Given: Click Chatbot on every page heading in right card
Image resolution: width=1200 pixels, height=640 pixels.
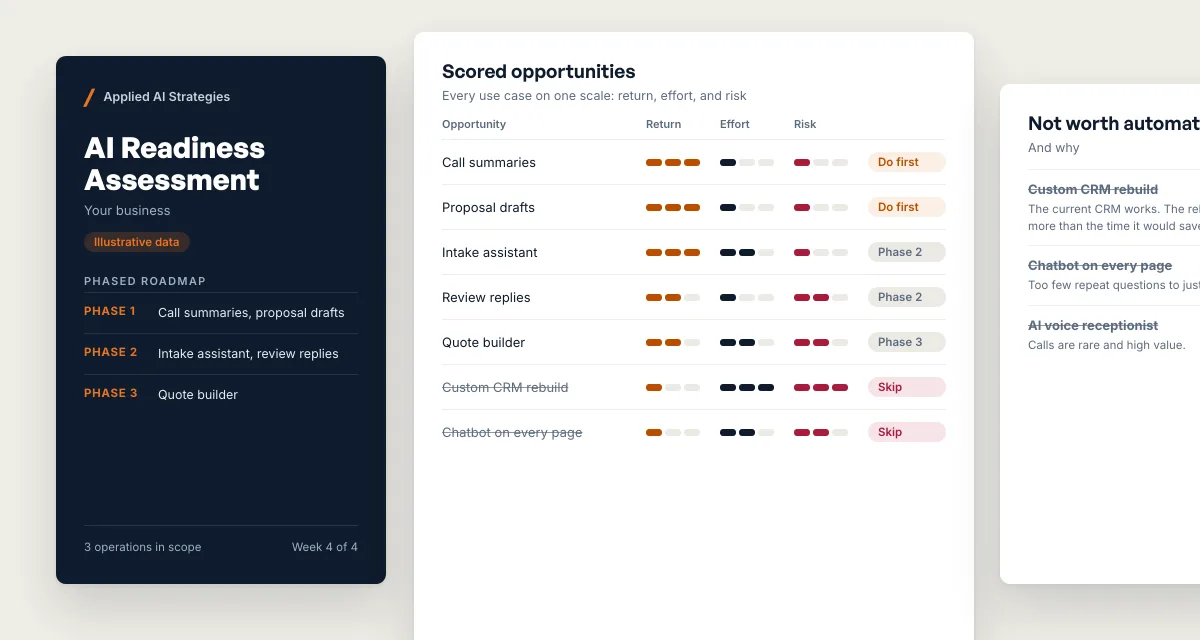Looking at the screenshot, I should [1100, 266].
